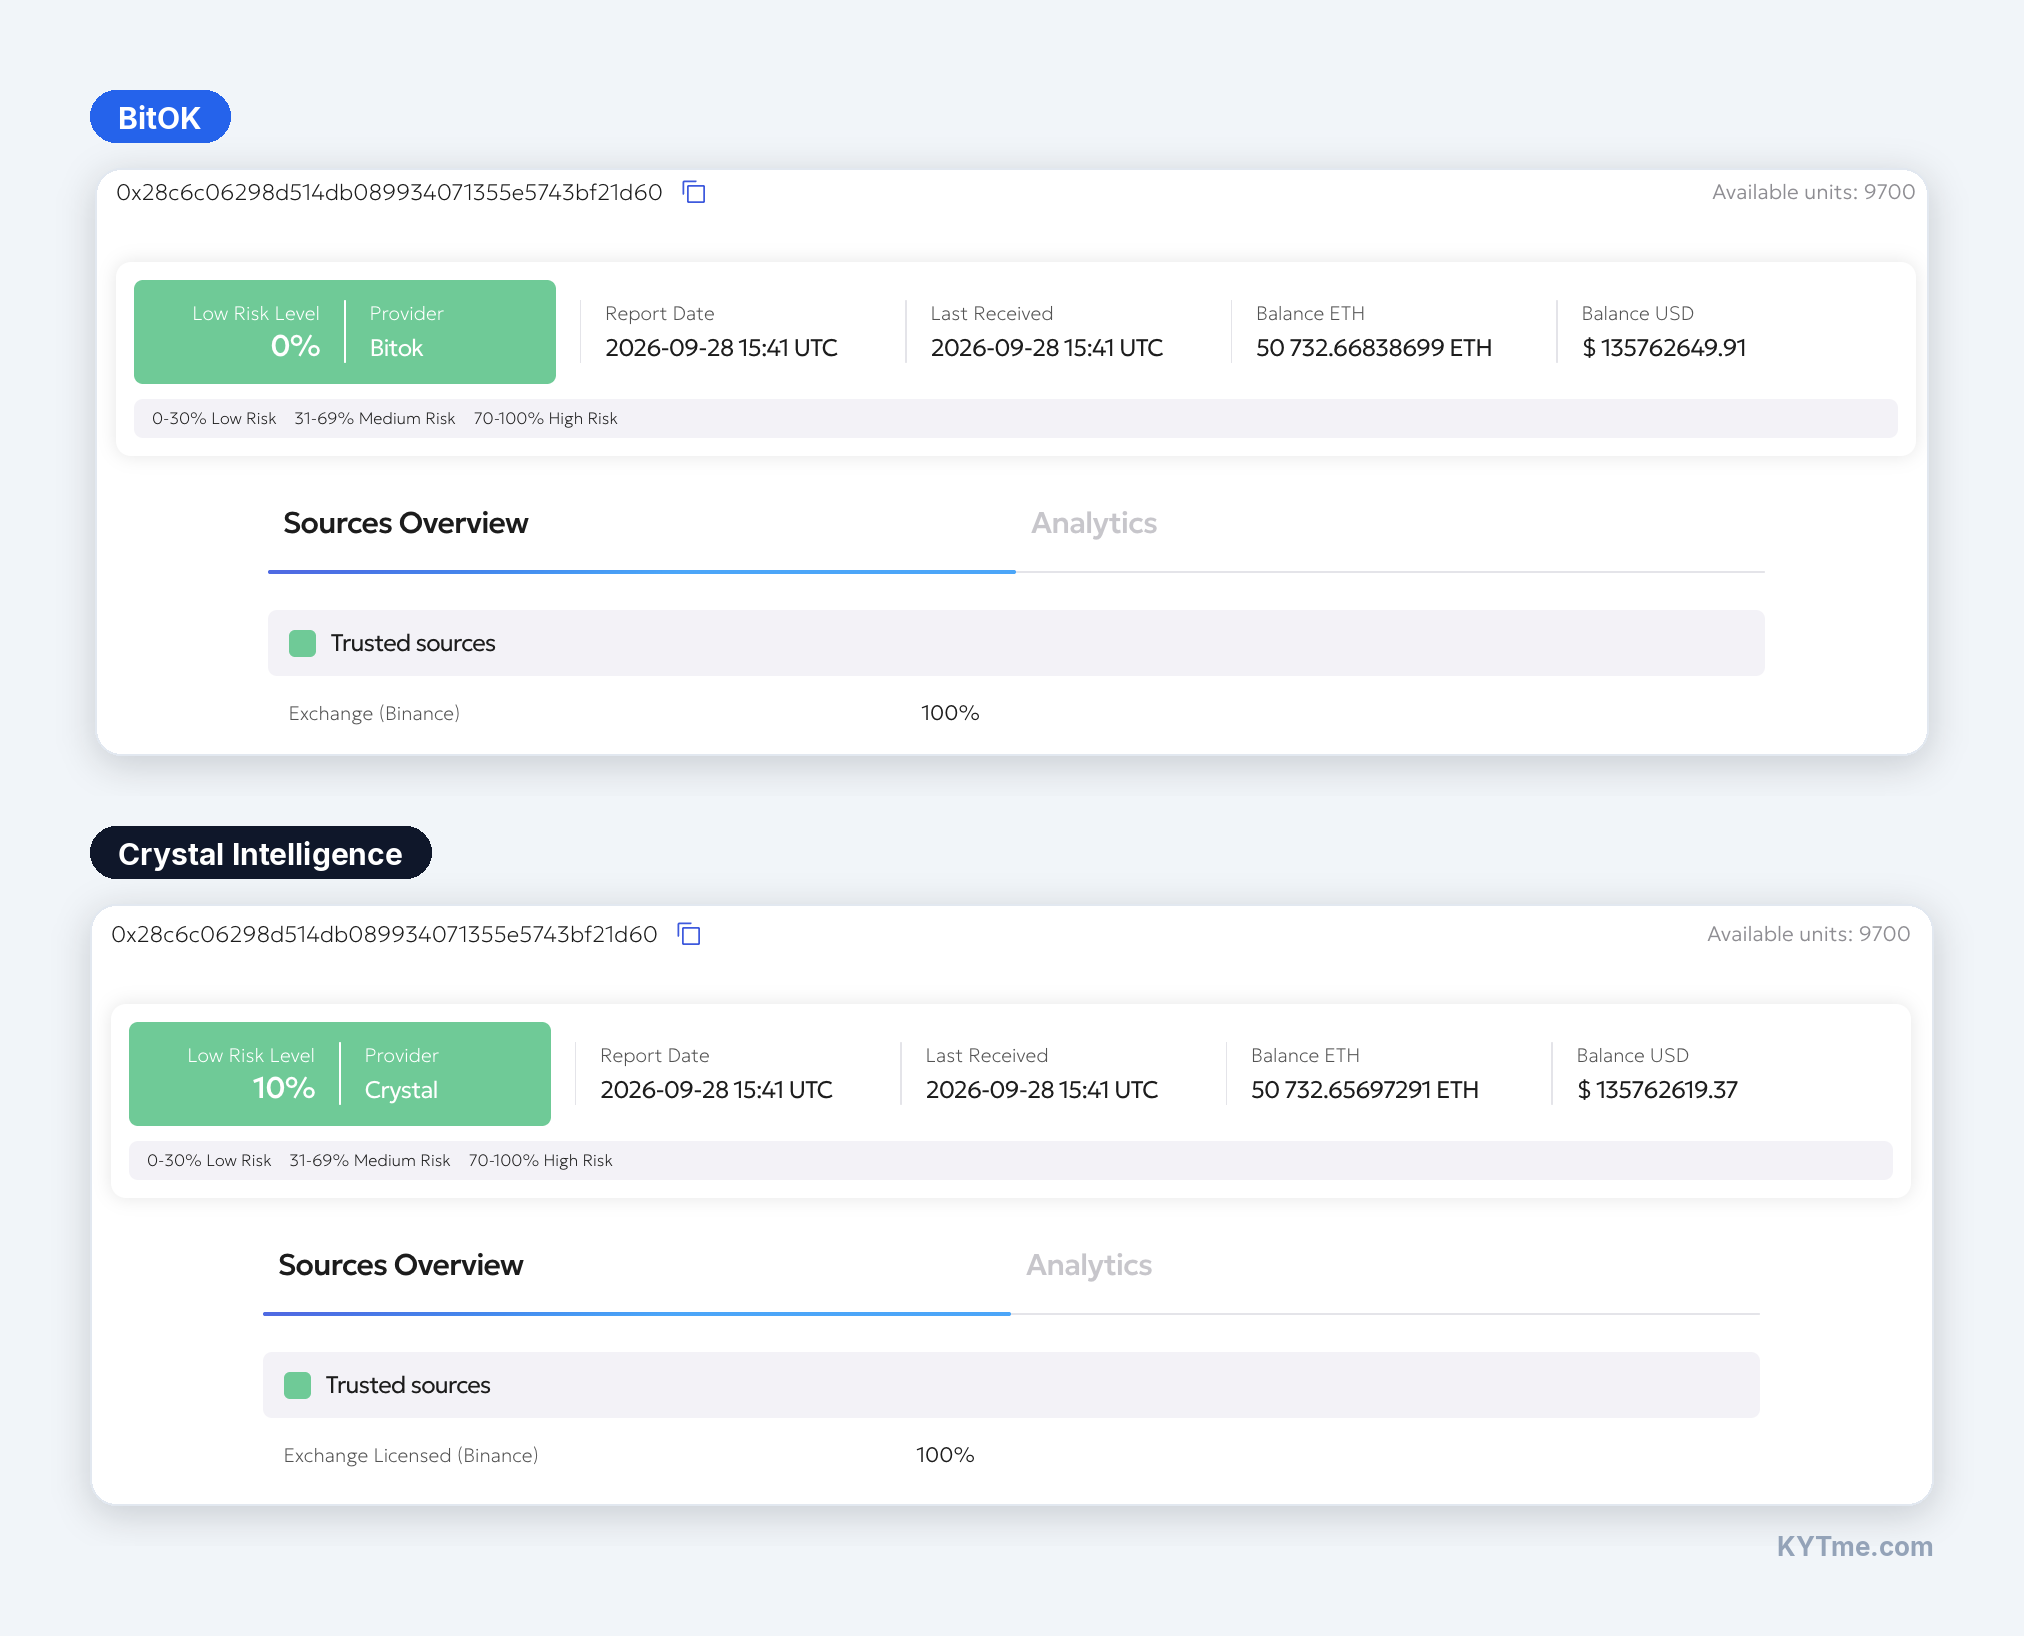Image resolution: width=2024 pixels, height=1636 pixels.
Task: Click the green Trusted sources swatch in BitOK report
Action: pyautogui.click(x=302, y=643)
